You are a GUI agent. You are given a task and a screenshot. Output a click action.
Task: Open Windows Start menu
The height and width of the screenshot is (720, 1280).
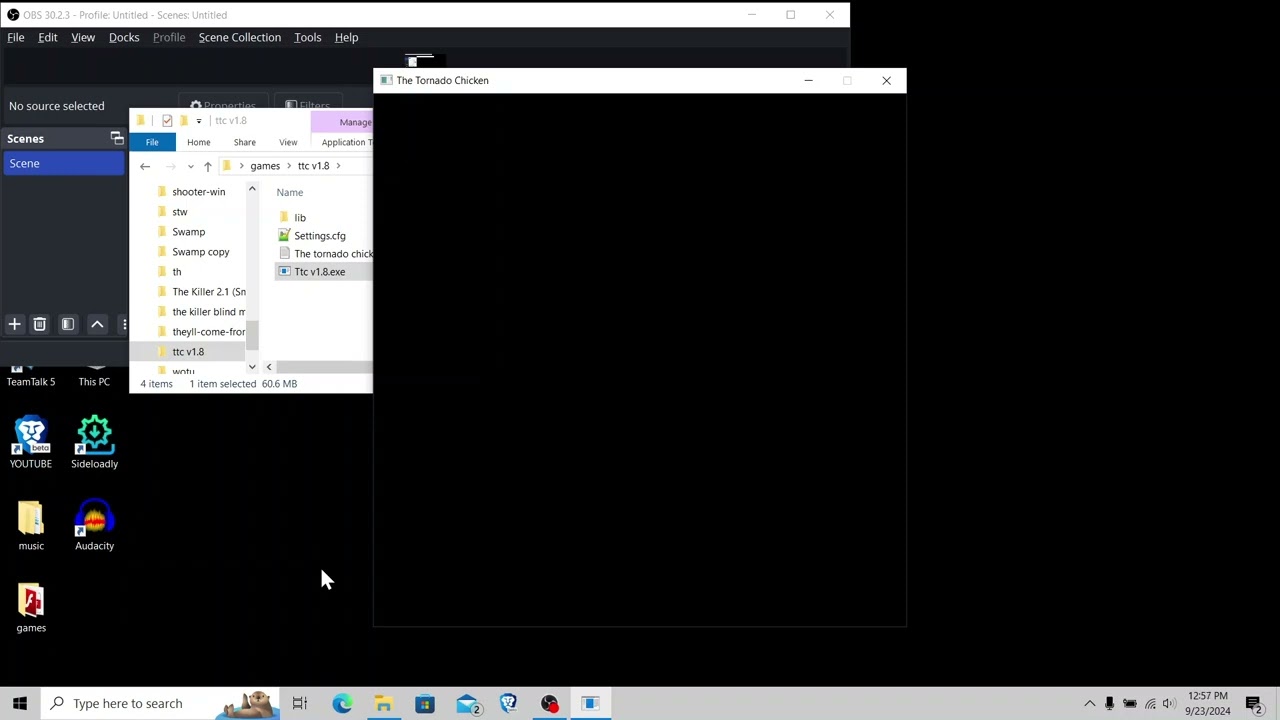[x=20, y=703]
